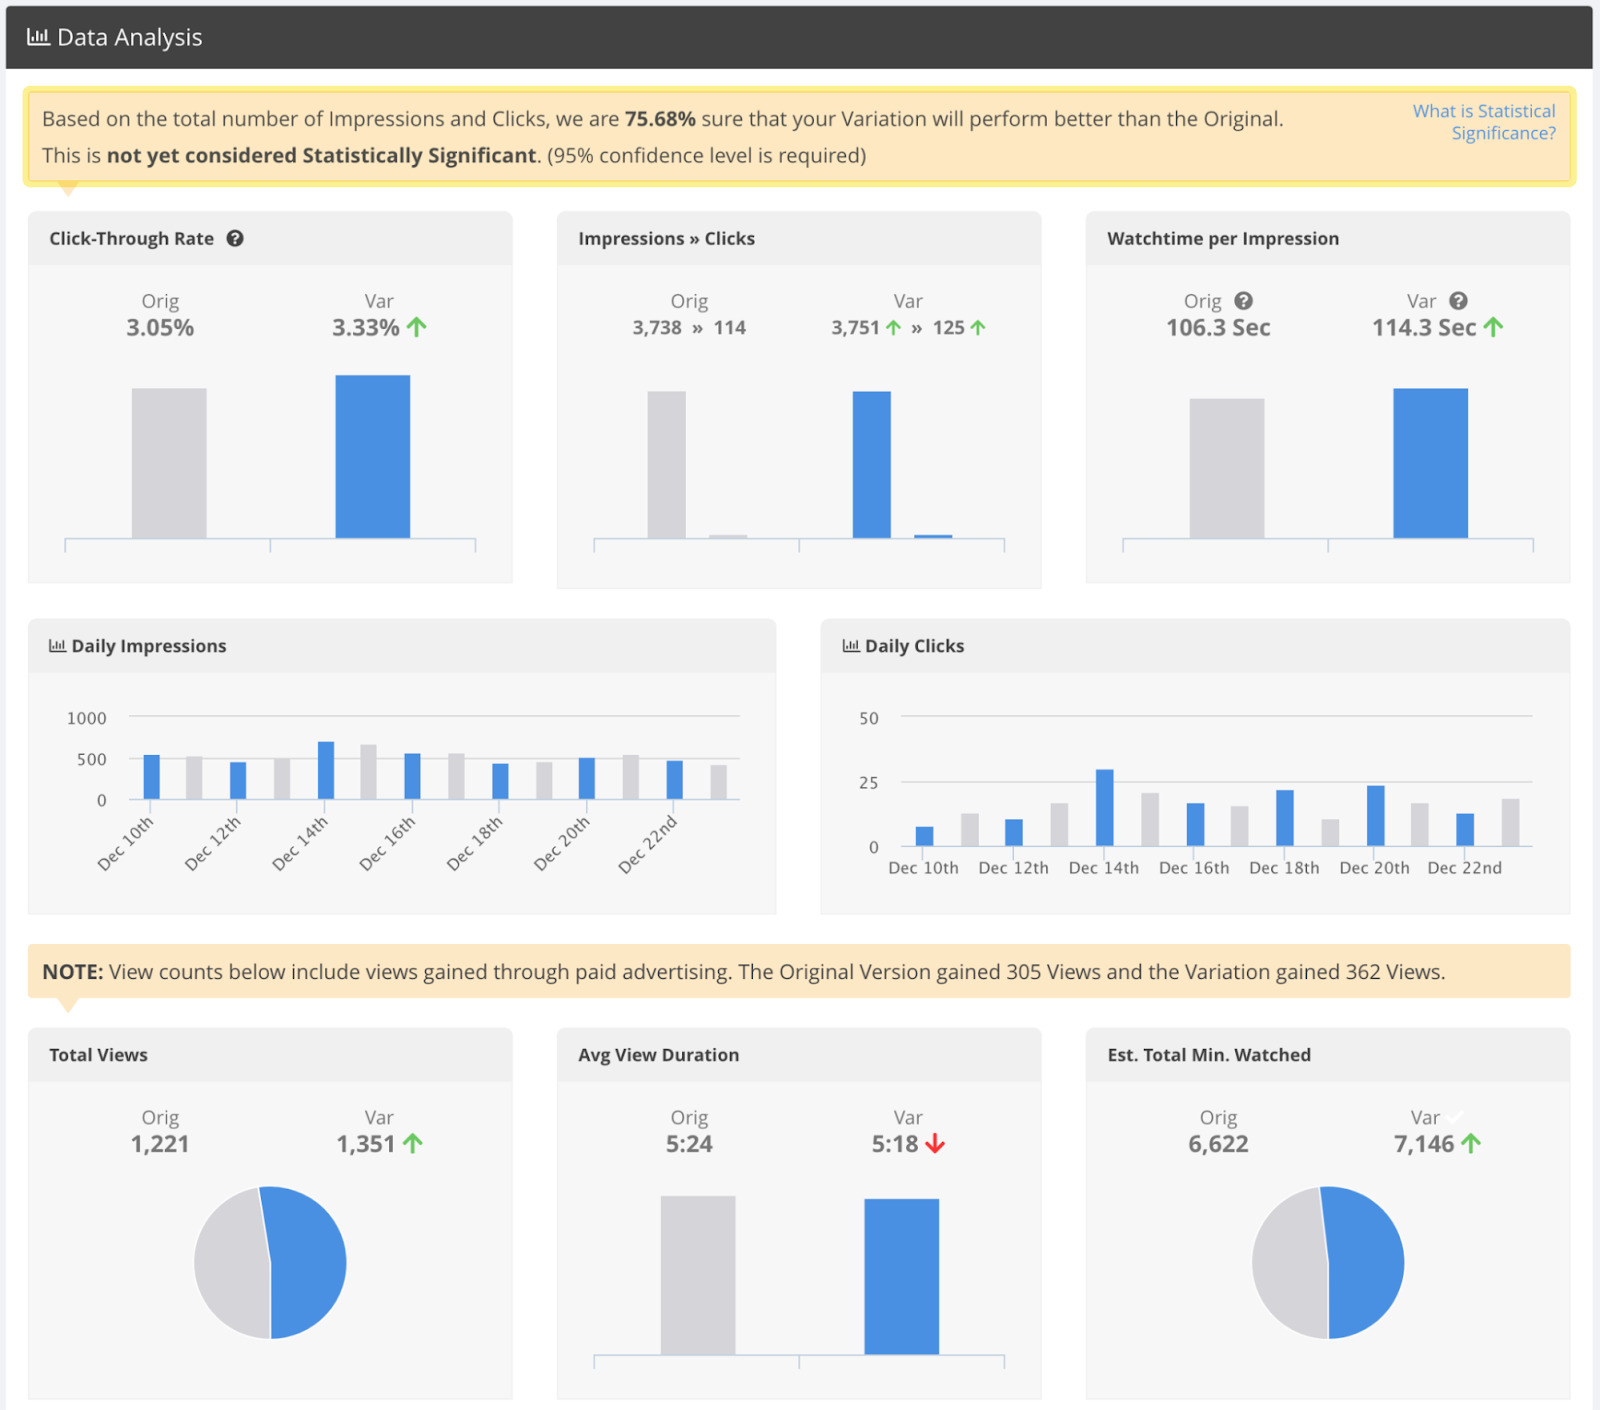Click the bar chart icon beside Data Analysis title
This screenshot has height=1410, width=1600.
click(x=38, y=37)
